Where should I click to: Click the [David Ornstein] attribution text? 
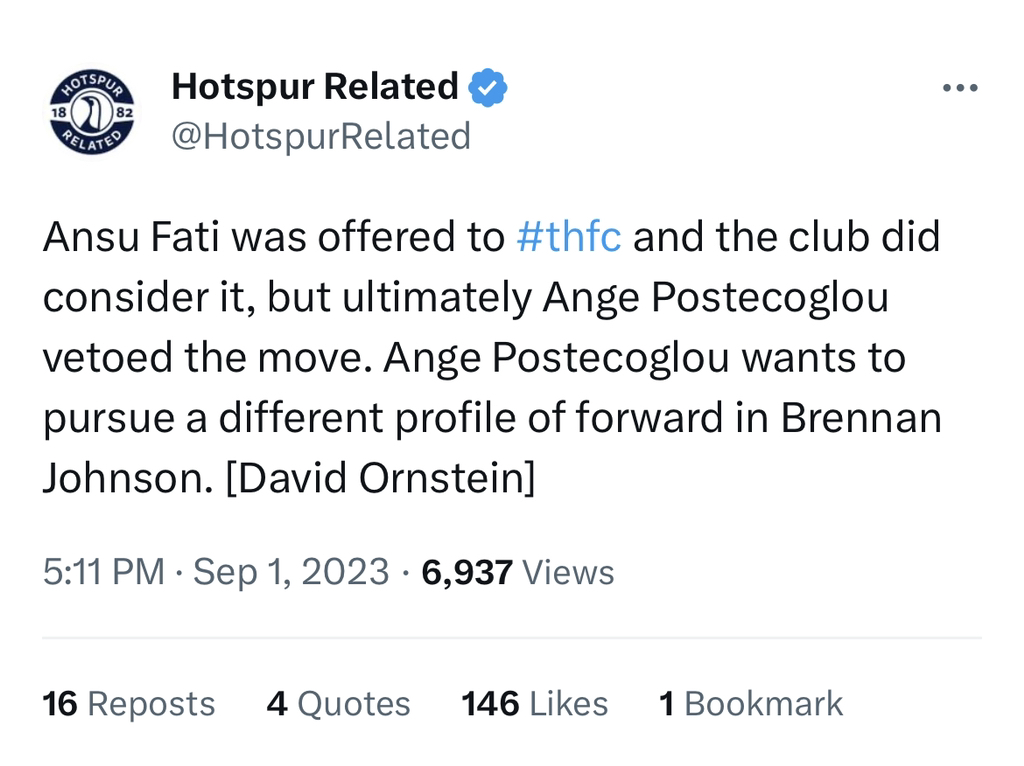click(x=380, y=478)
